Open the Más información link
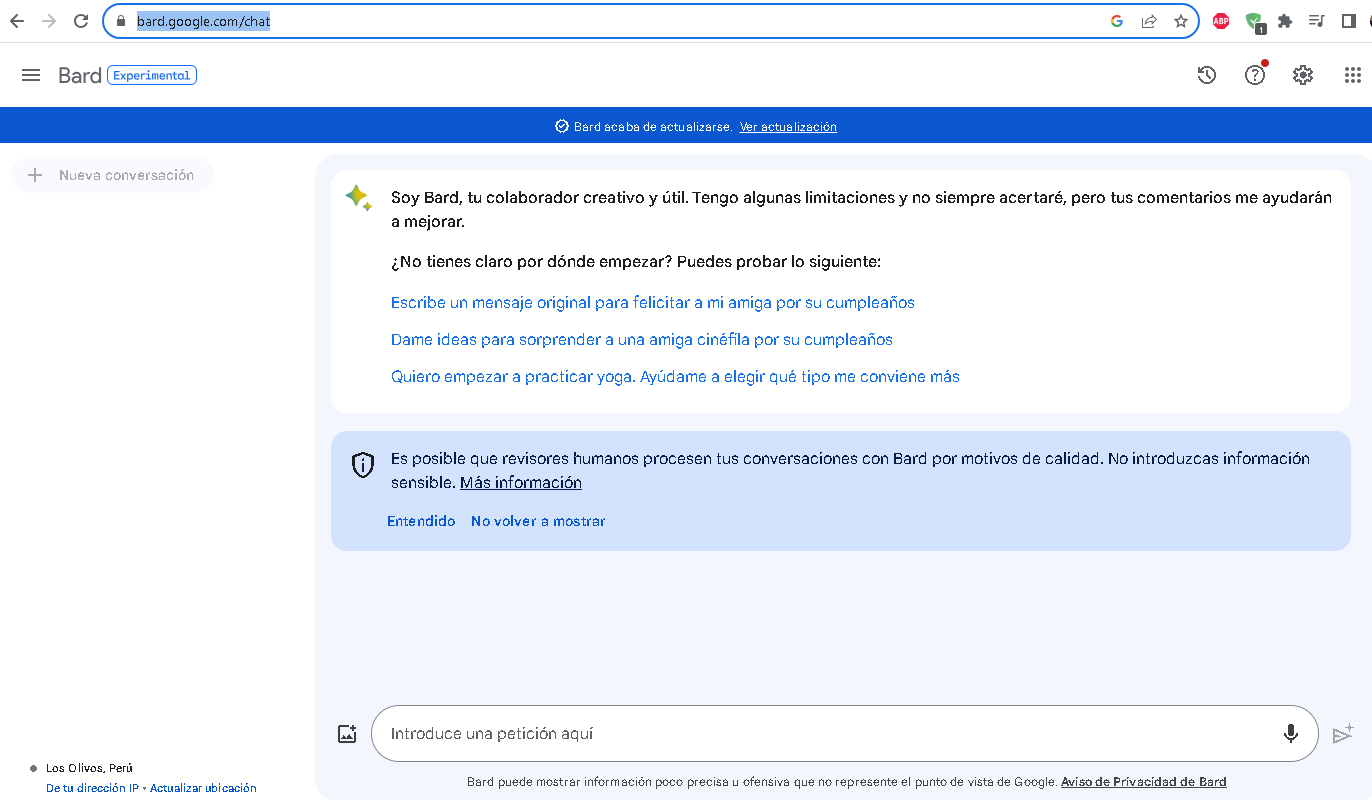The width and height of the screenshot is (1372, 800). coord(521,483)
